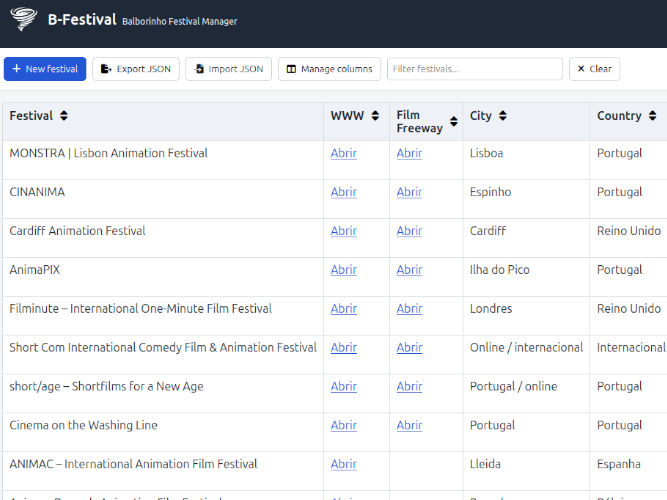Sort by WWW column arrows
The width and height of the screenshot is (667, 500).
pos(375,116)
